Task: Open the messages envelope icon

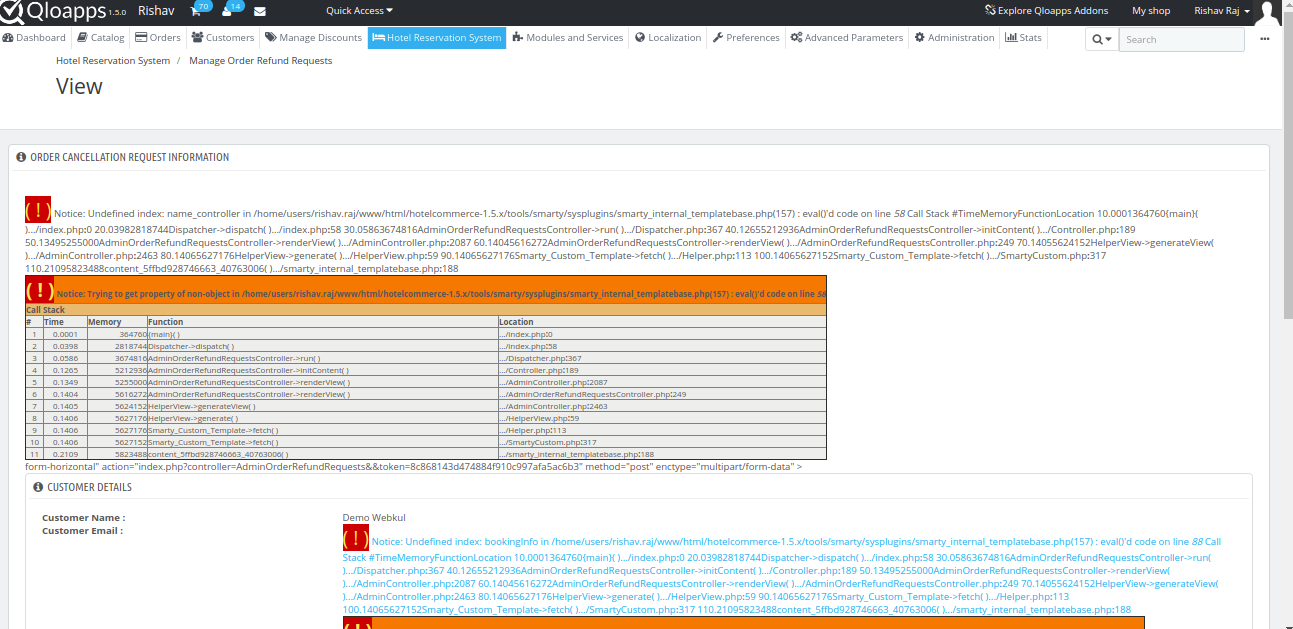Action: tap(260, 12)
